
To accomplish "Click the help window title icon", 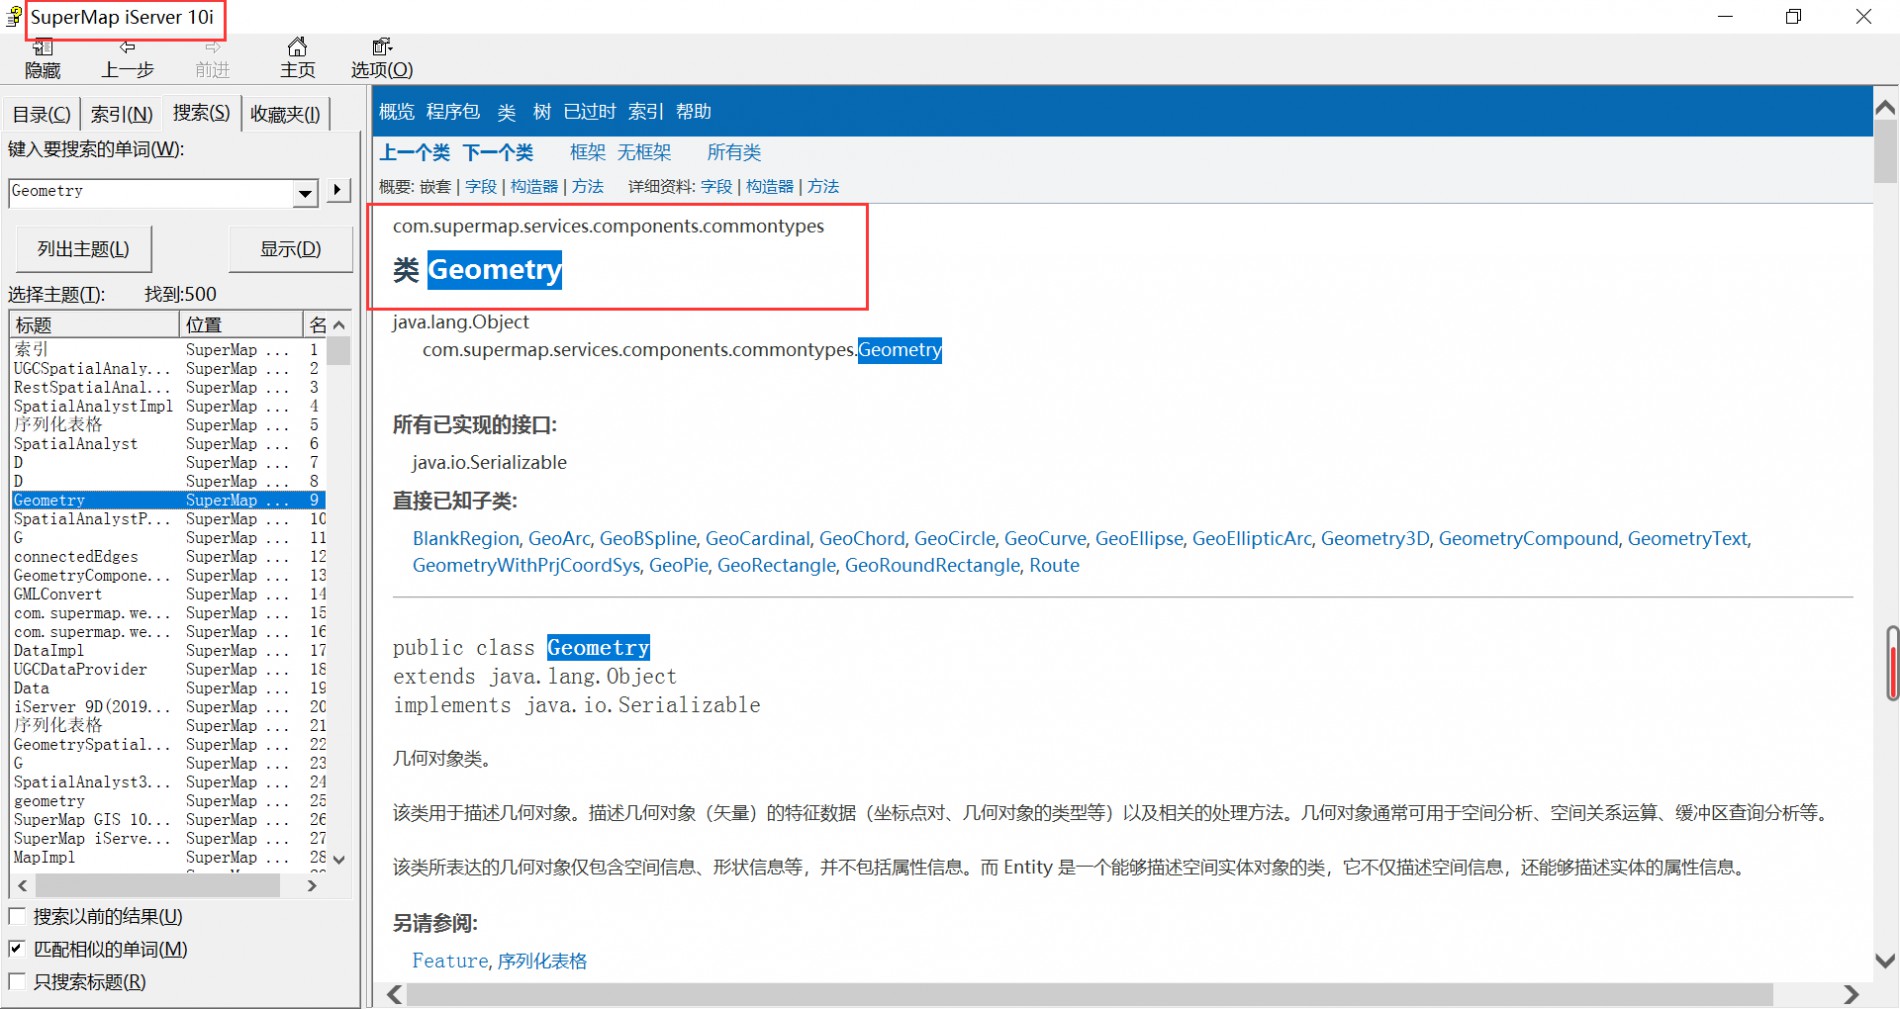I will 14,17.
